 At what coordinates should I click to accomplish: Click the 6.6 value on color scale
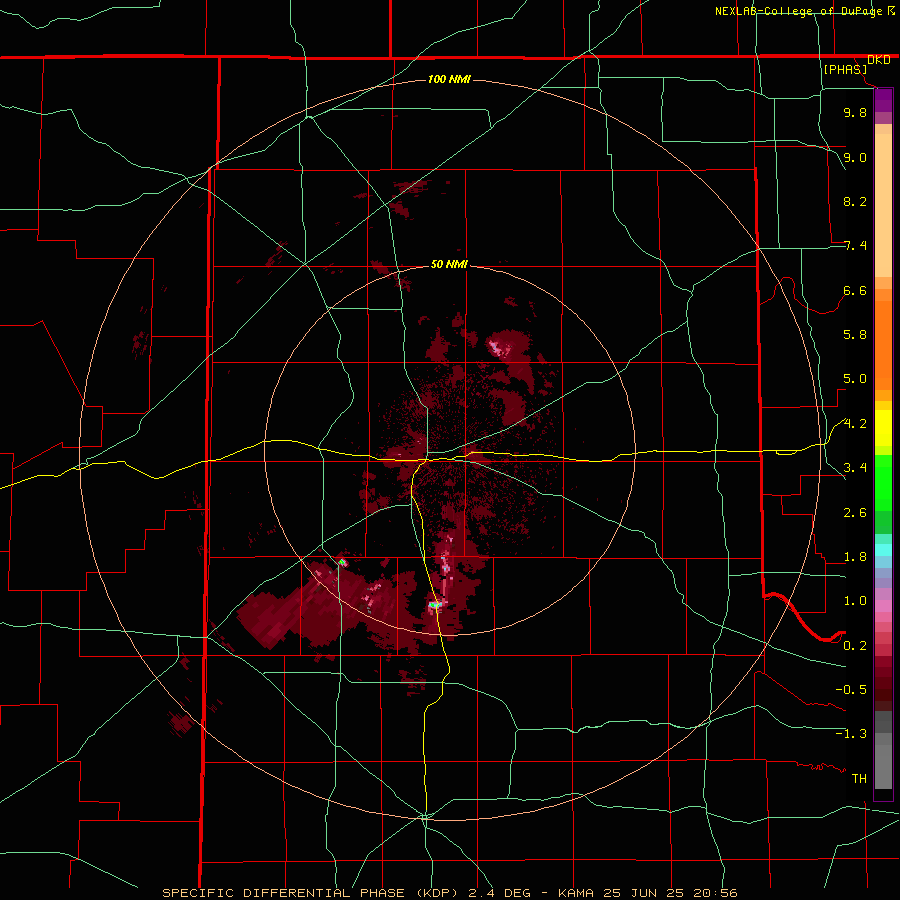tap(855, 290)
